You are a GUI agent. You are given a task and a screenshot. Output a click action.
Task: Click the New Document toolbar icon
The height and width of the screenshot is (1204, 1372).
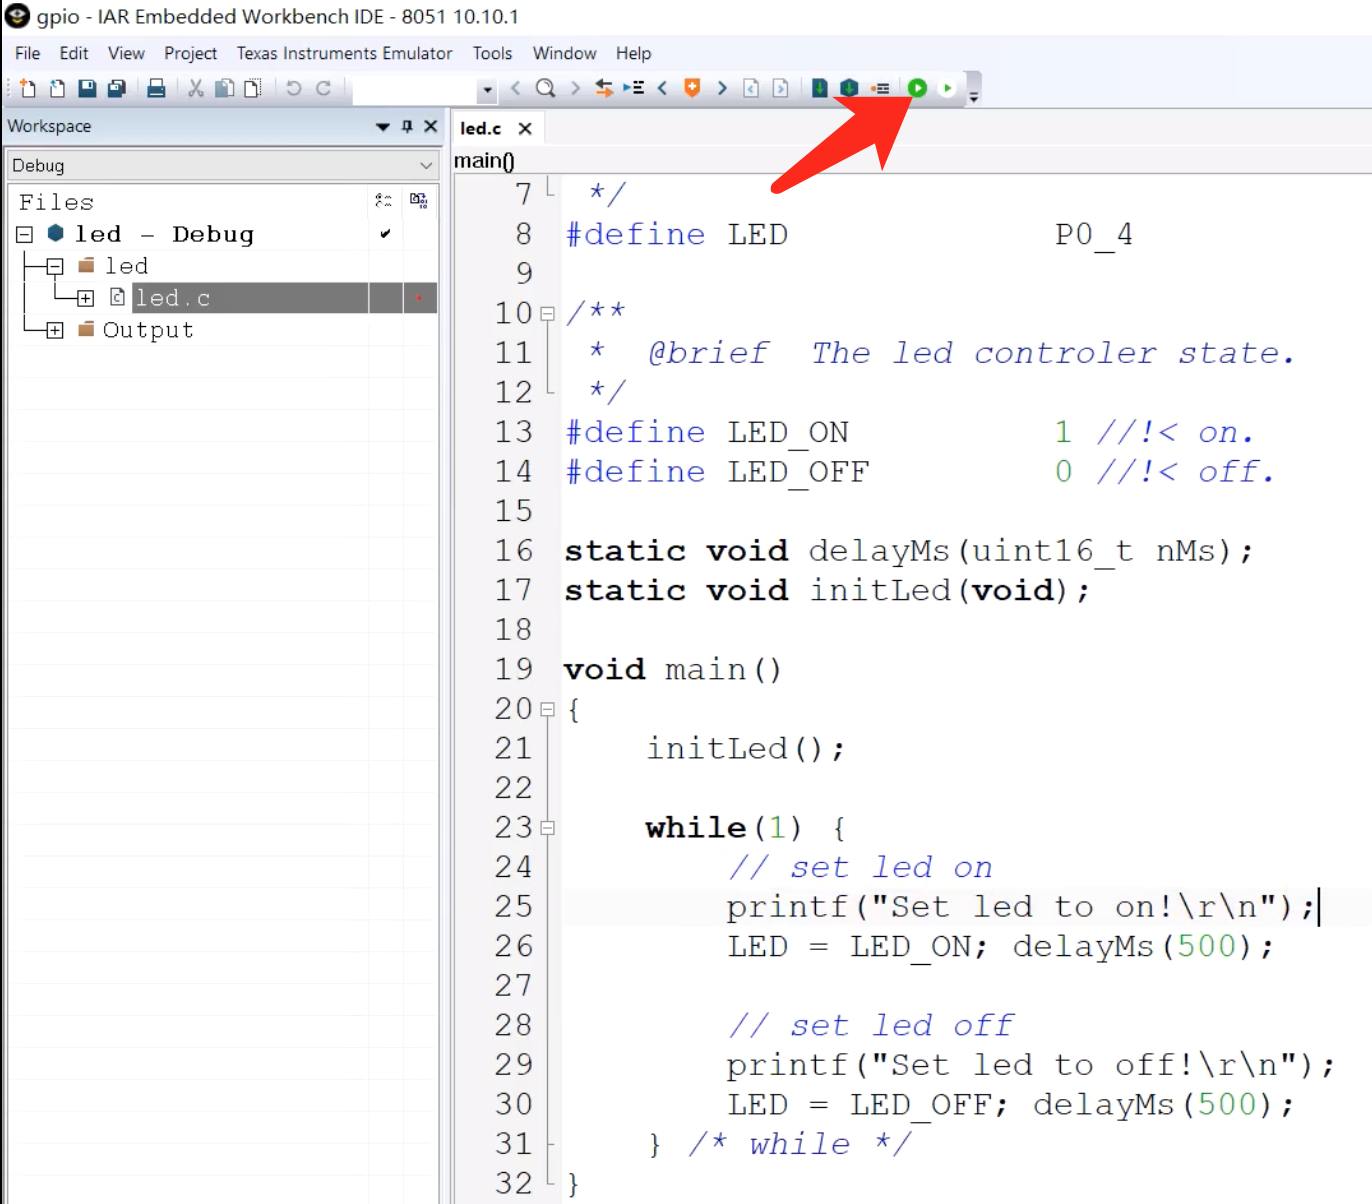27,88
